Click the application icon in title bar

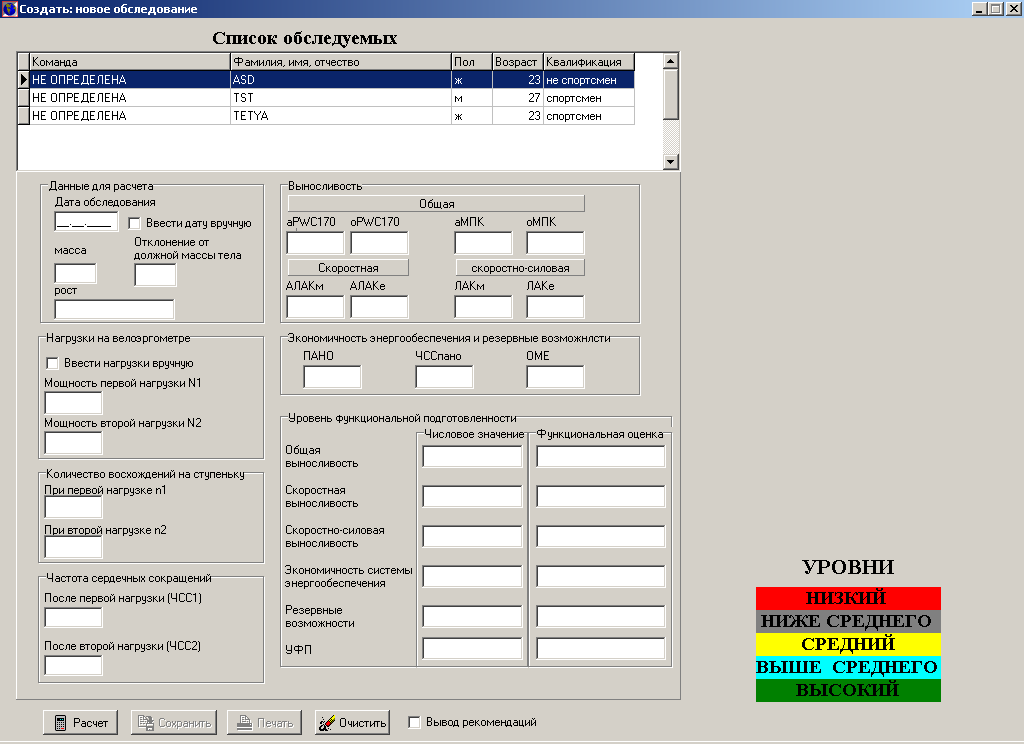[x=9, y=8]
